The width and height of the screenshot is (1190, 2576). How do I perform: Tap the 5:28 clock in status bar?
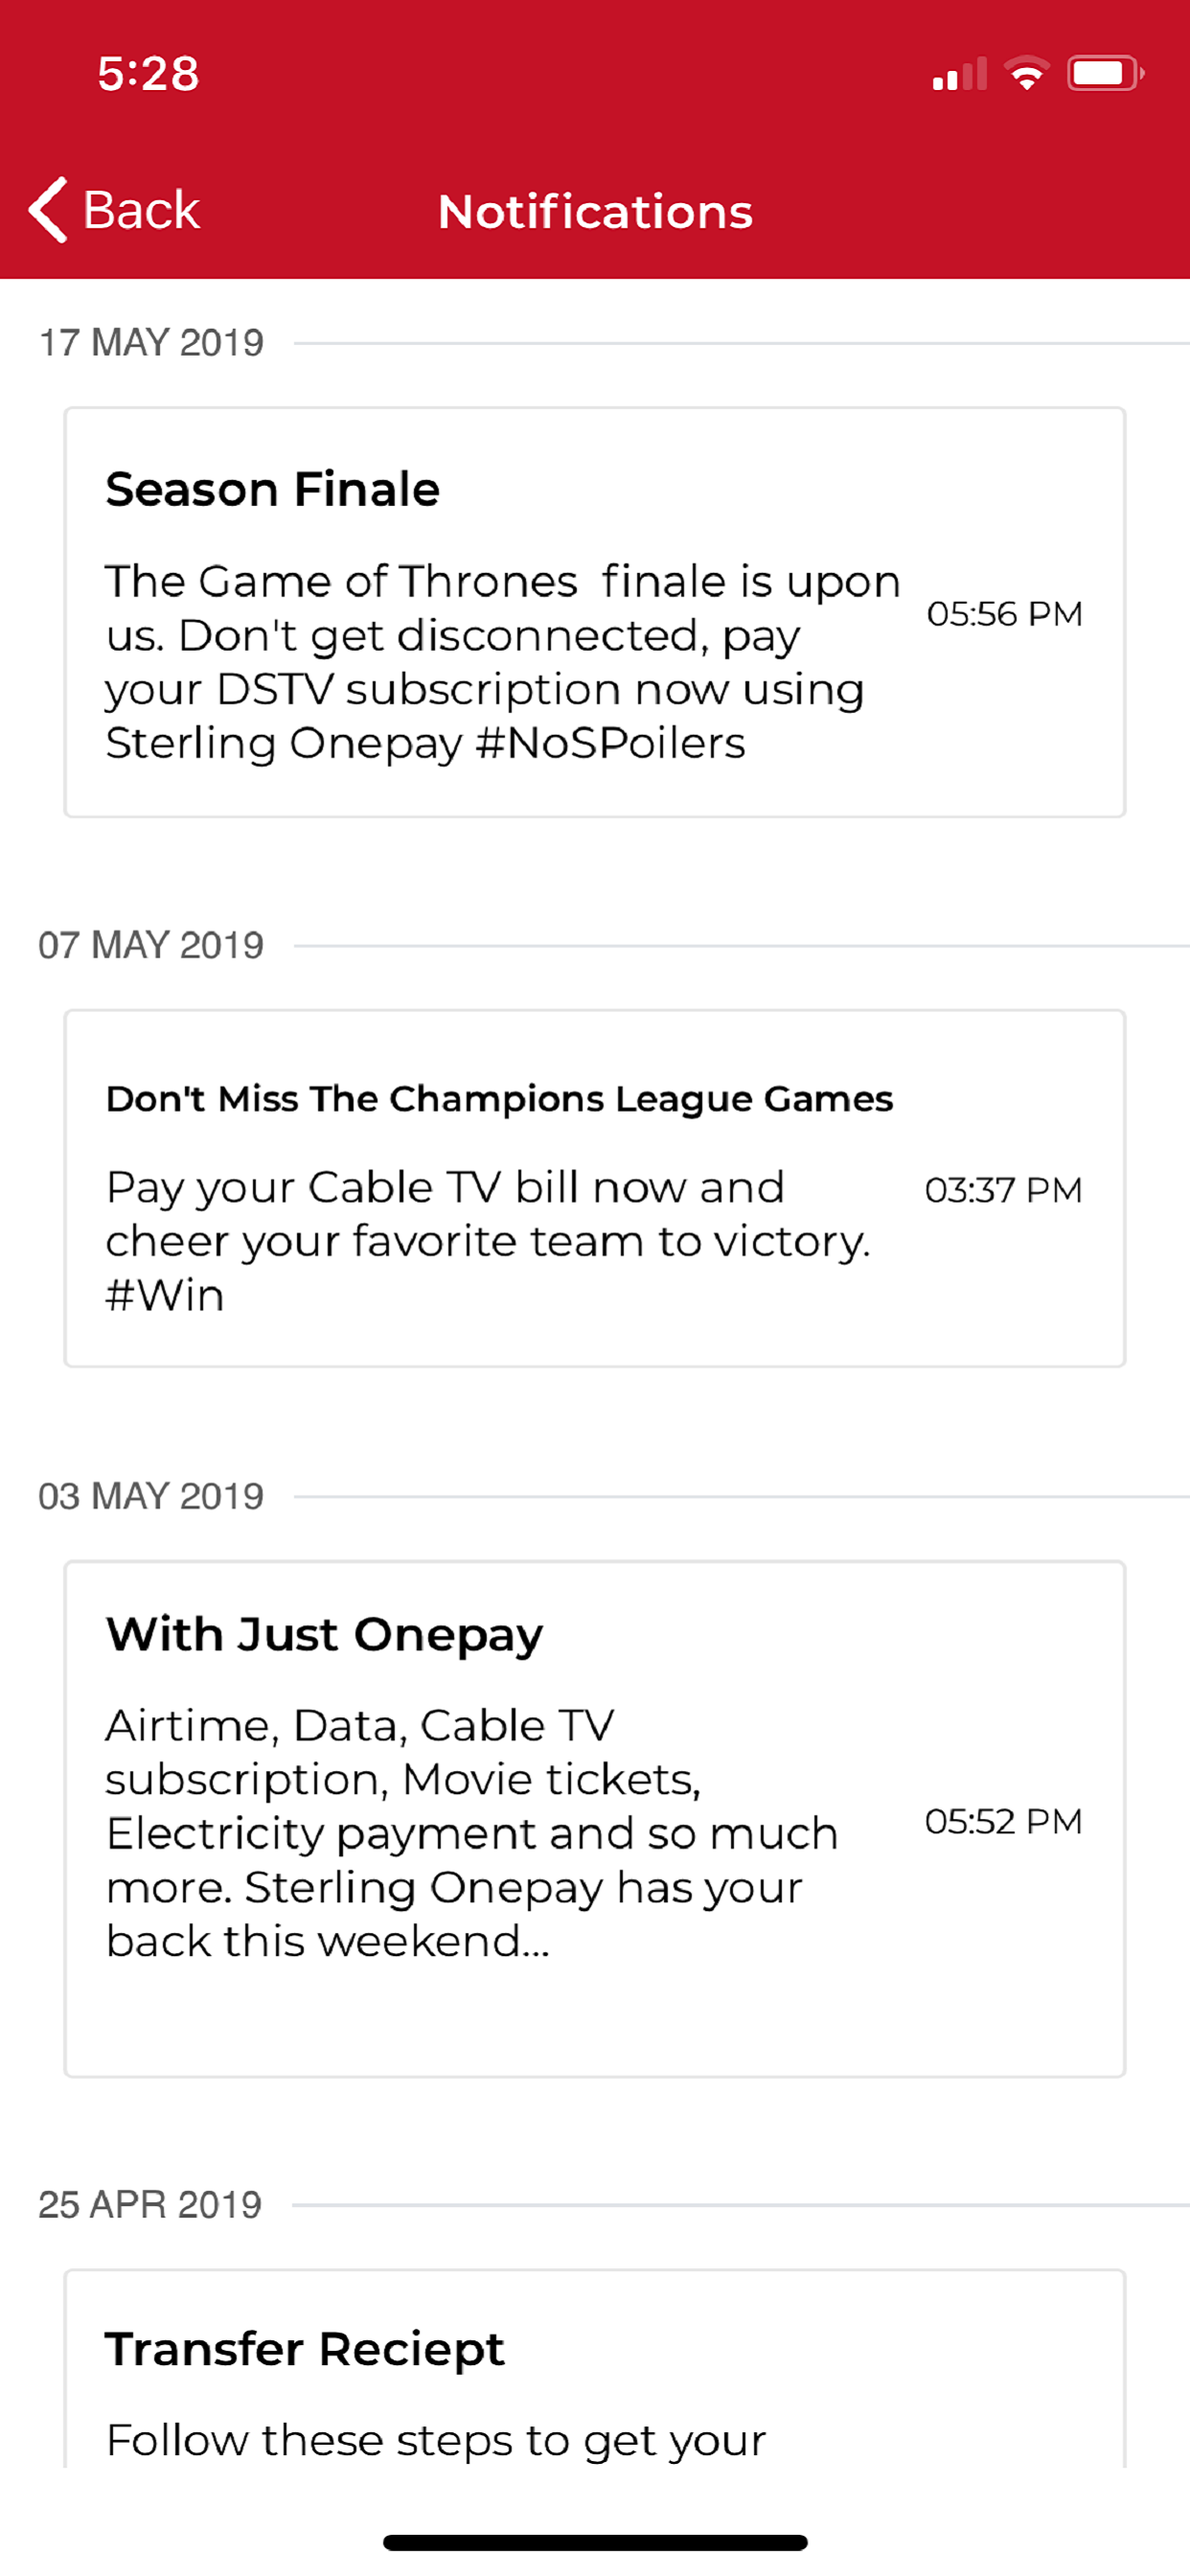[148, 74]
